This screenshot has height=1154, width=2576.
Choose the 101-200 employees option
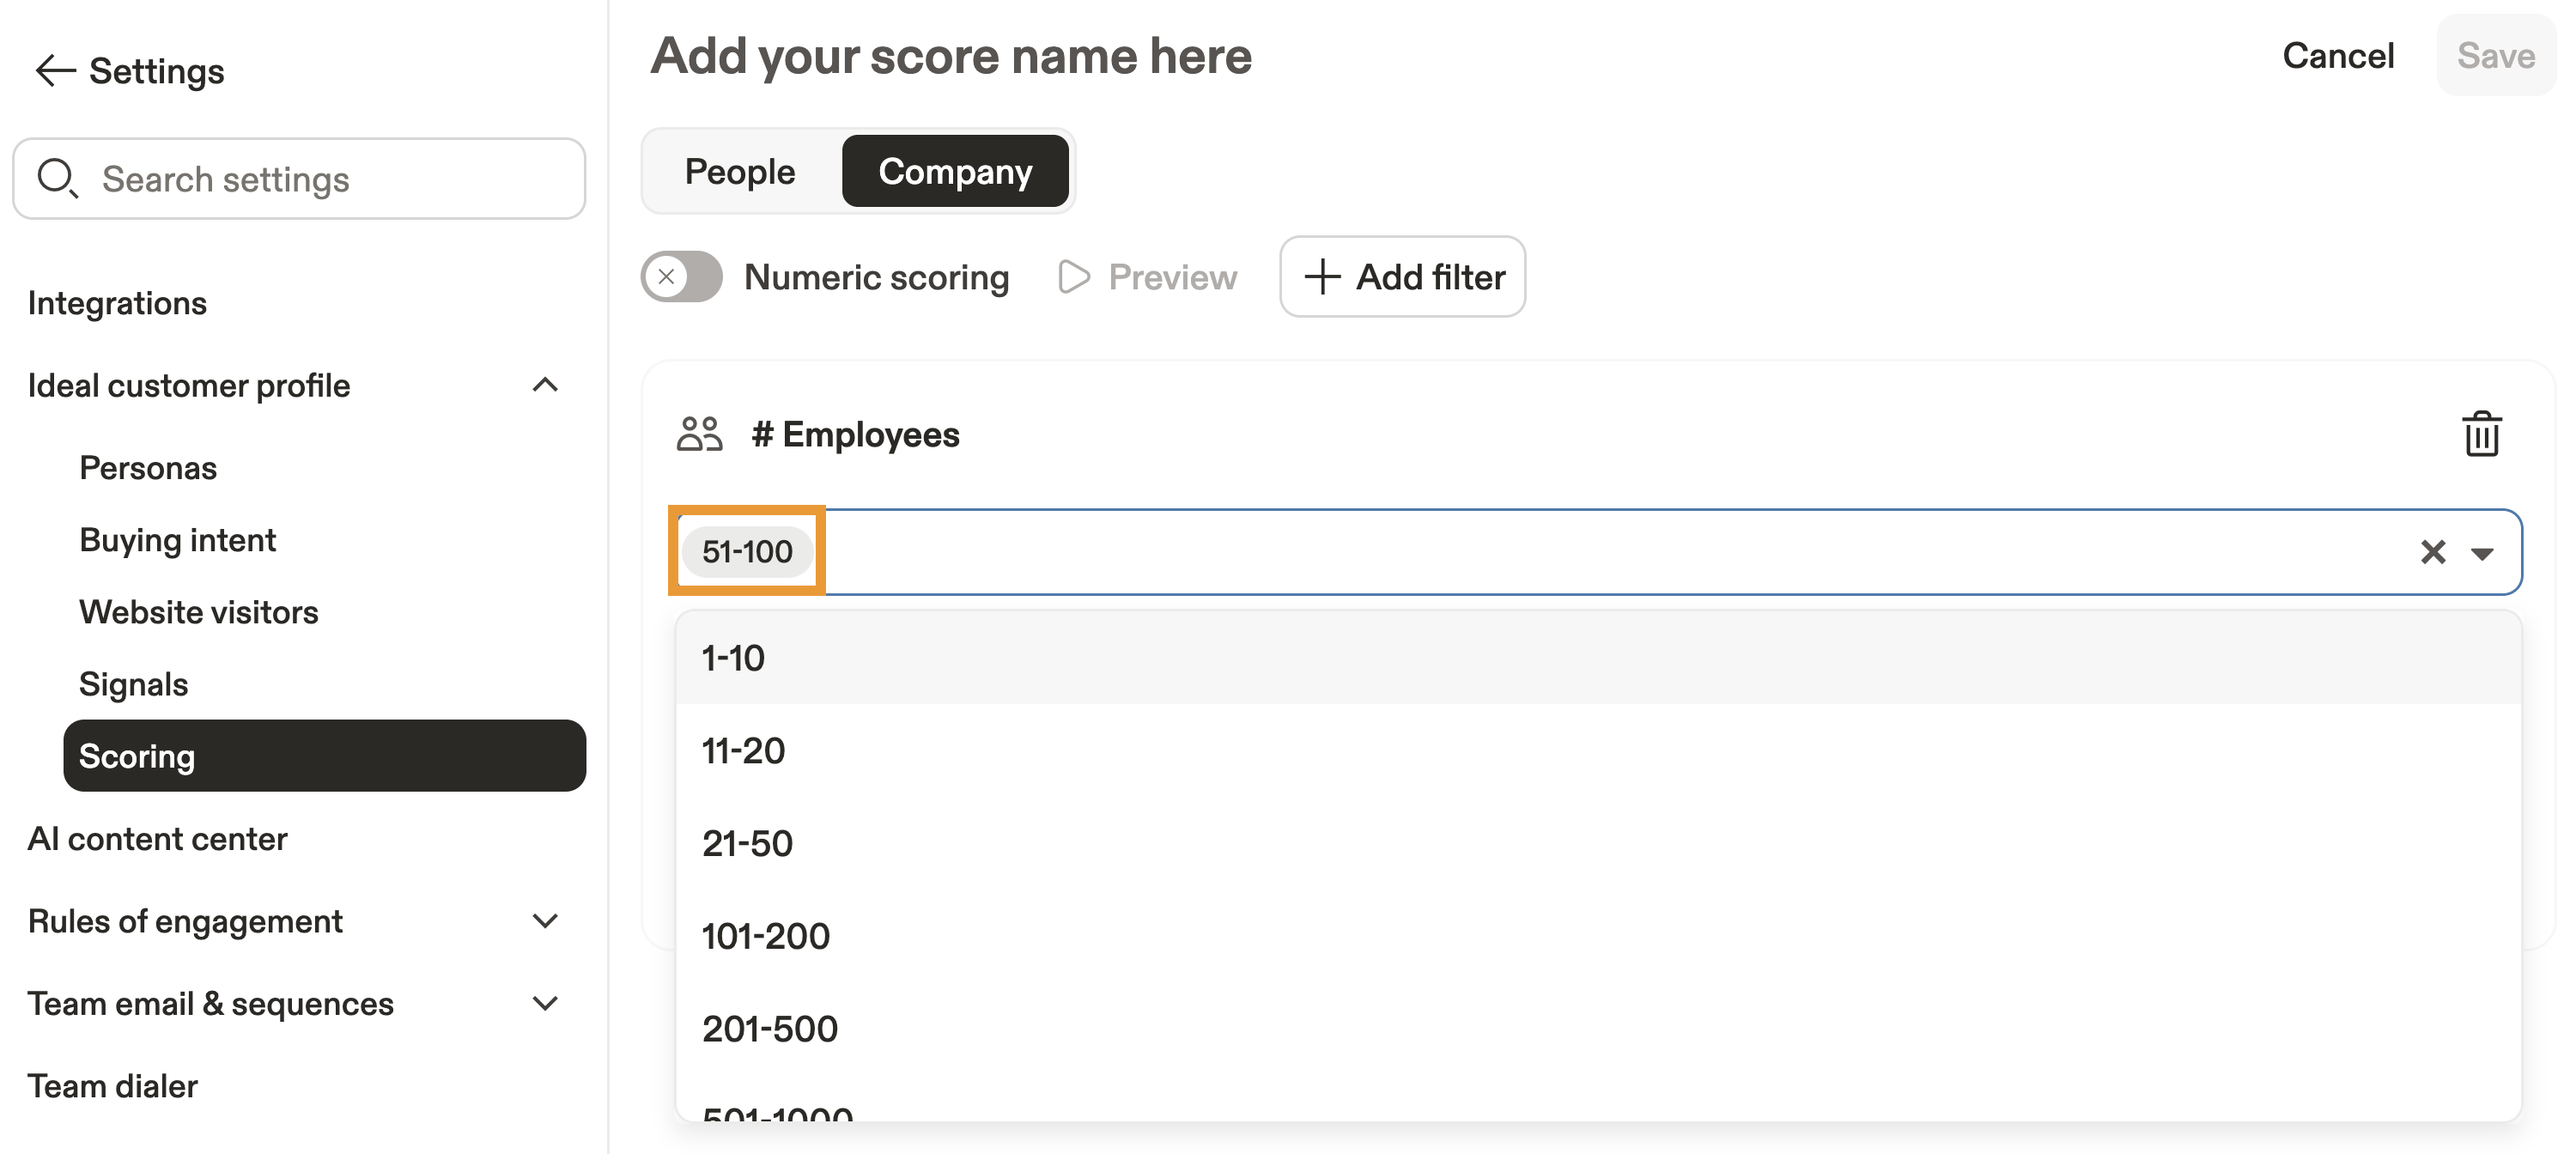point(766,936)
